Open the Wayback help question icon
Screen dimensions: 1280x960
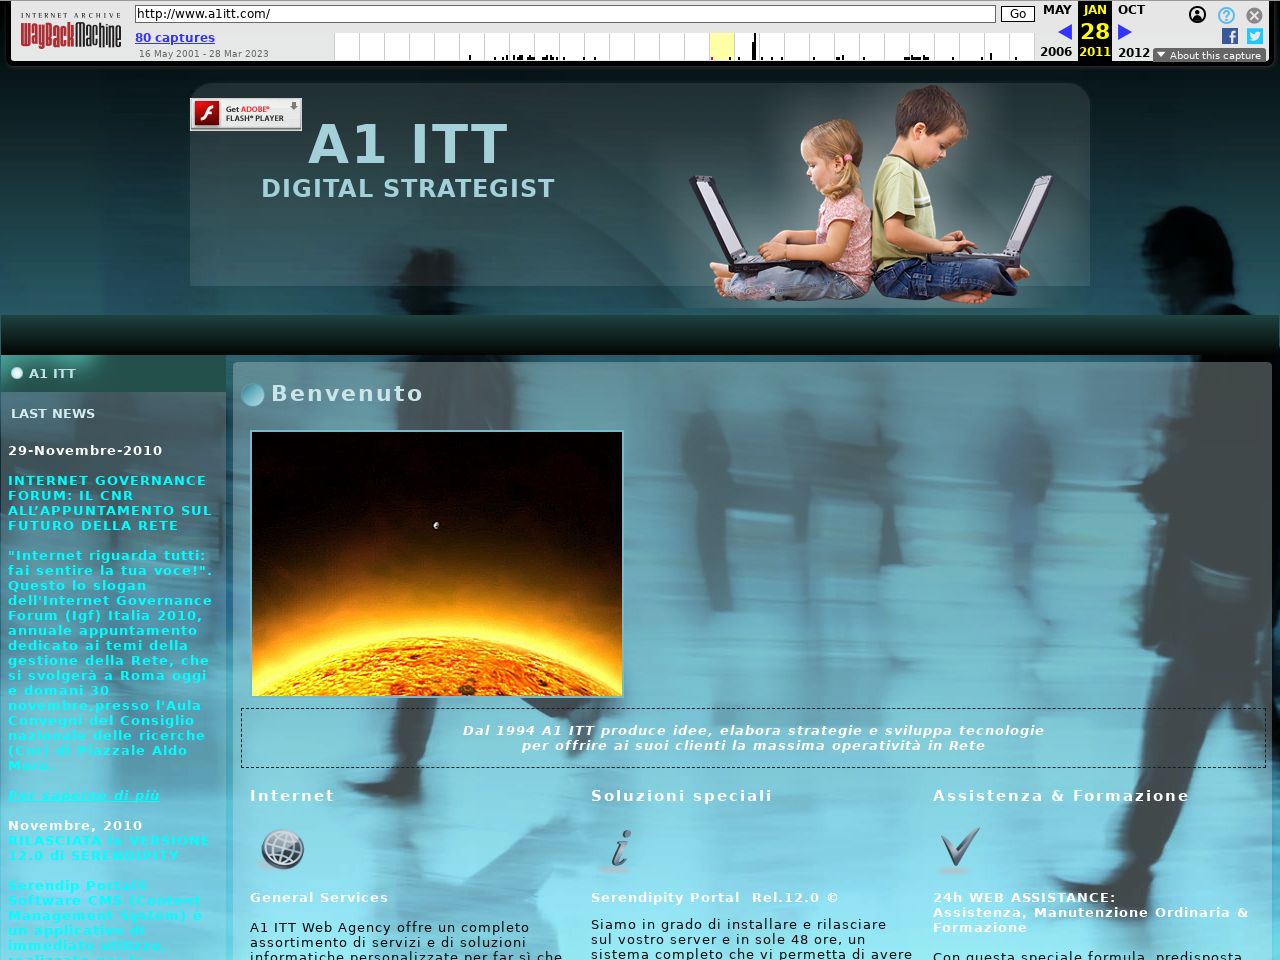coord(1226,15)
